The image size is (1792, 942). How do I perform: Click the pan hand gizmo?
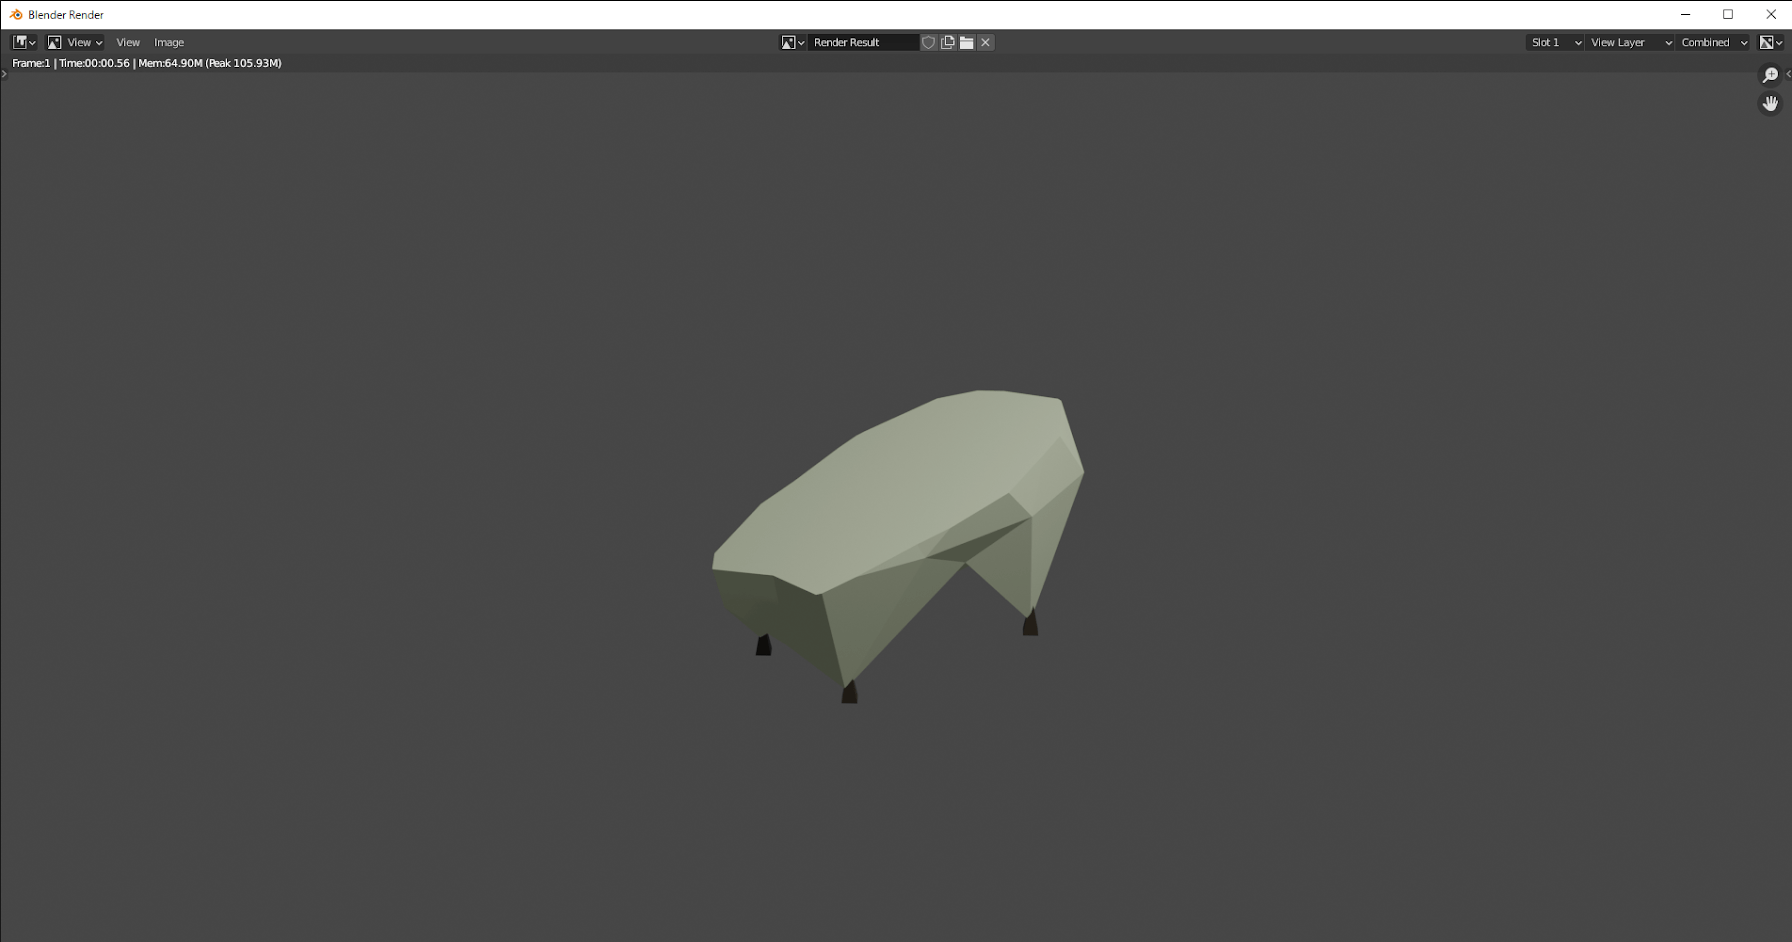coord(1770,104)
